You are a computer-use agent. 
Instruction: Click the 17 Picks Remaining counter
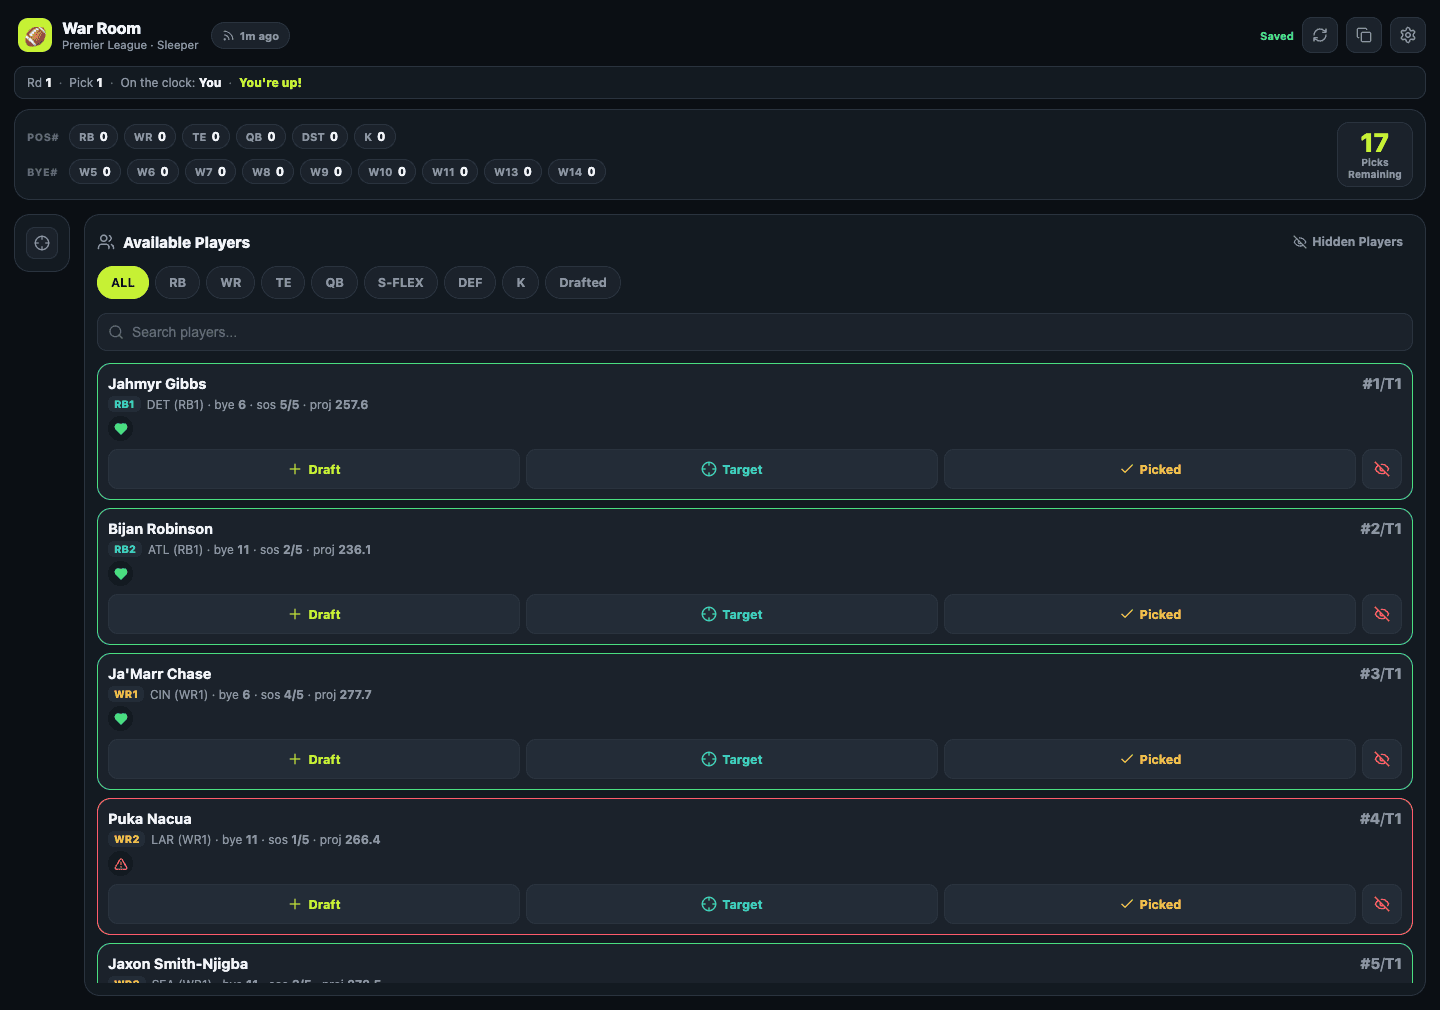click(x=1375, y=155)
